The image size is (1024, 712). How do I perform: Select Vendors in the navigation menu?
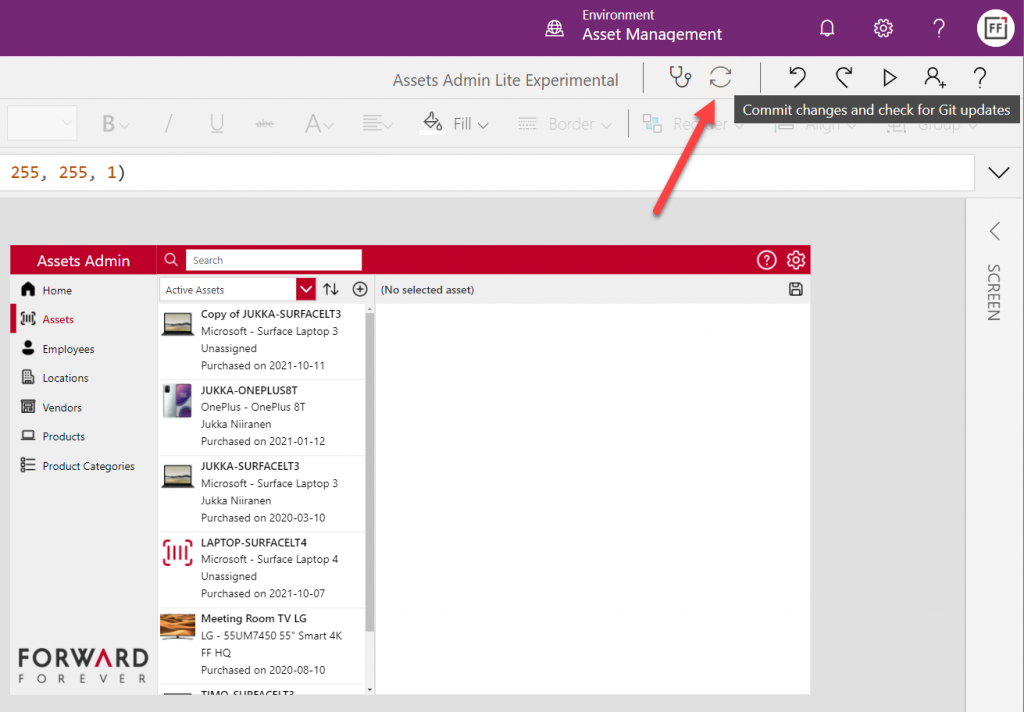click(60, 407)
